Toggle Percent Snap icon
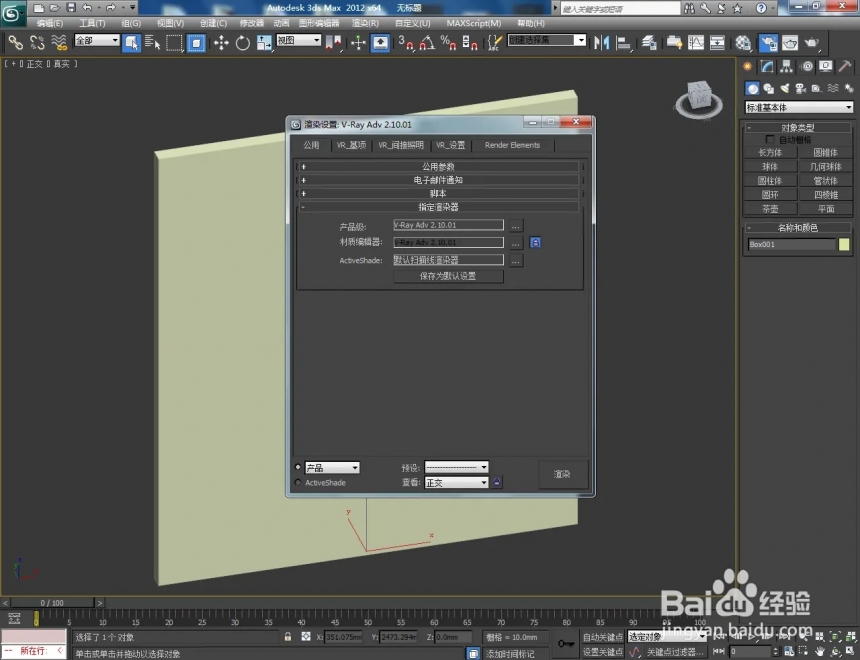The width and height of the screenshot is (860, 660). pos(448,43)
